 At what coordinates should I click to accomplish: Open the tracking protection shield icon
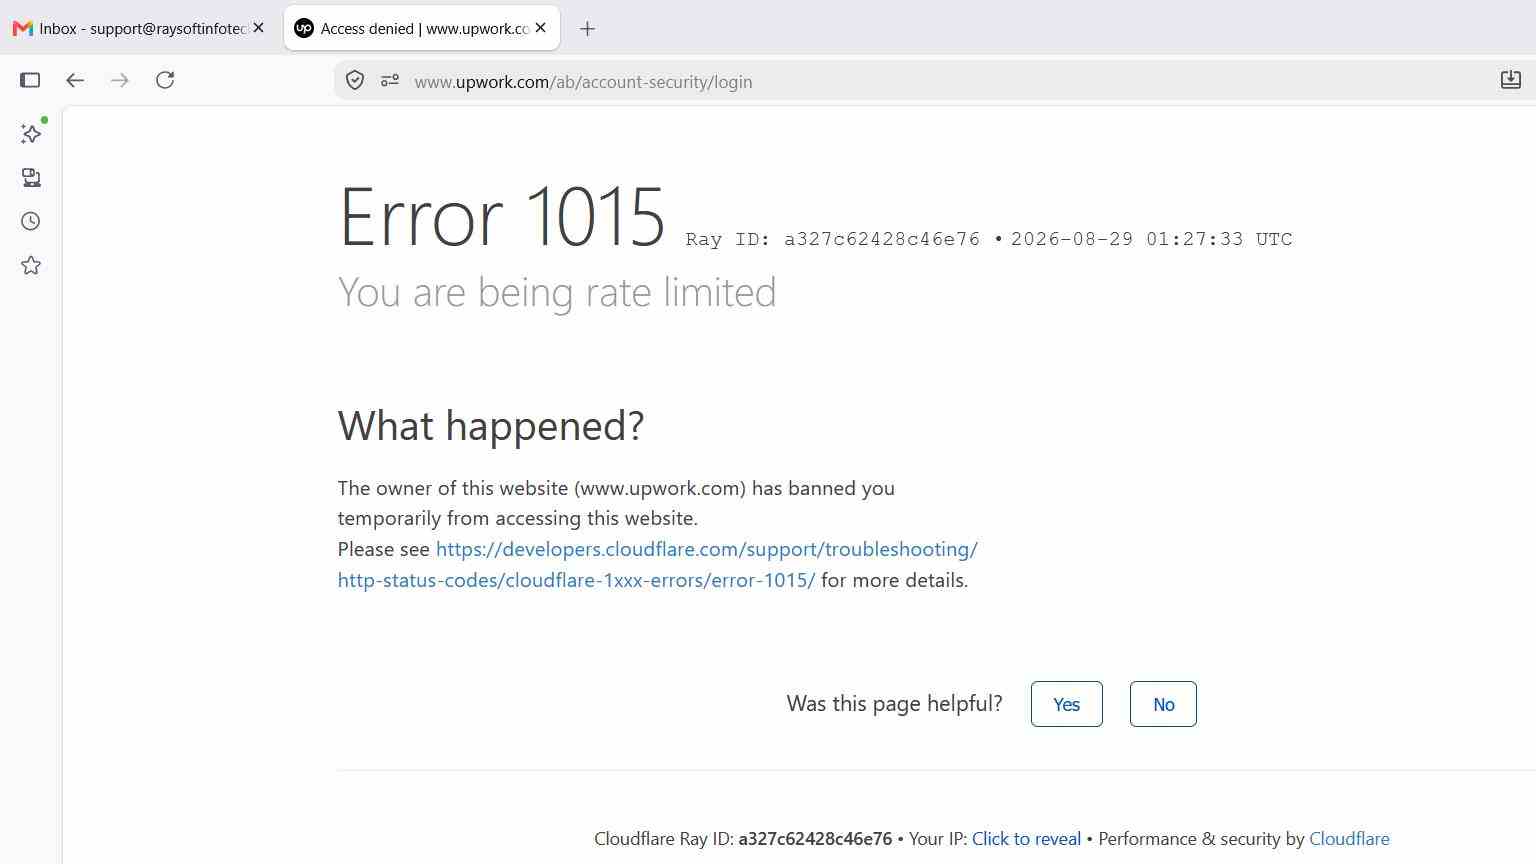point(355,81)
